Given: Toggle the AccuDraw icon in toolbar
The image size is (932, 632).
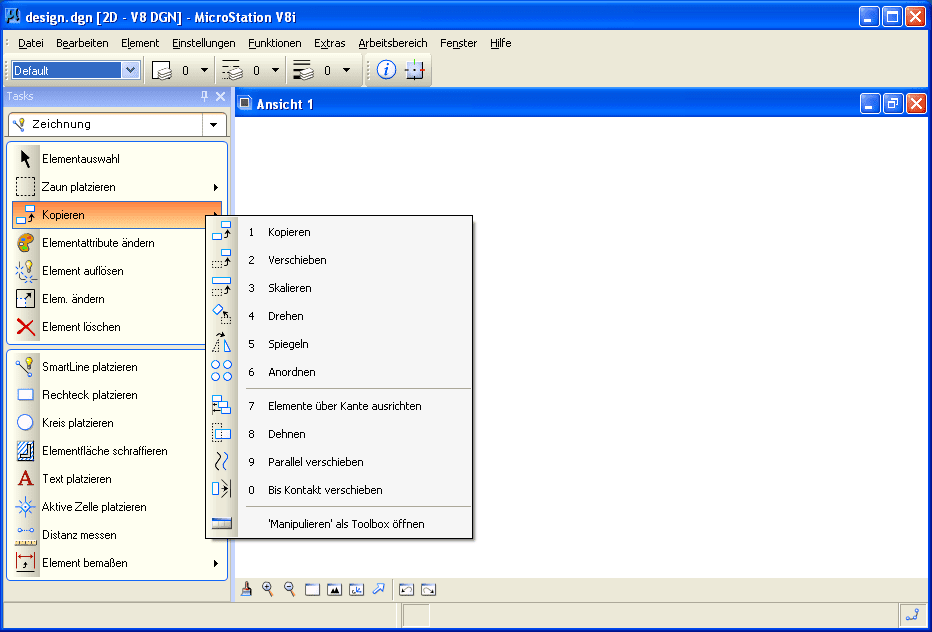Looking at the screenshot, I should coord(414,70).
